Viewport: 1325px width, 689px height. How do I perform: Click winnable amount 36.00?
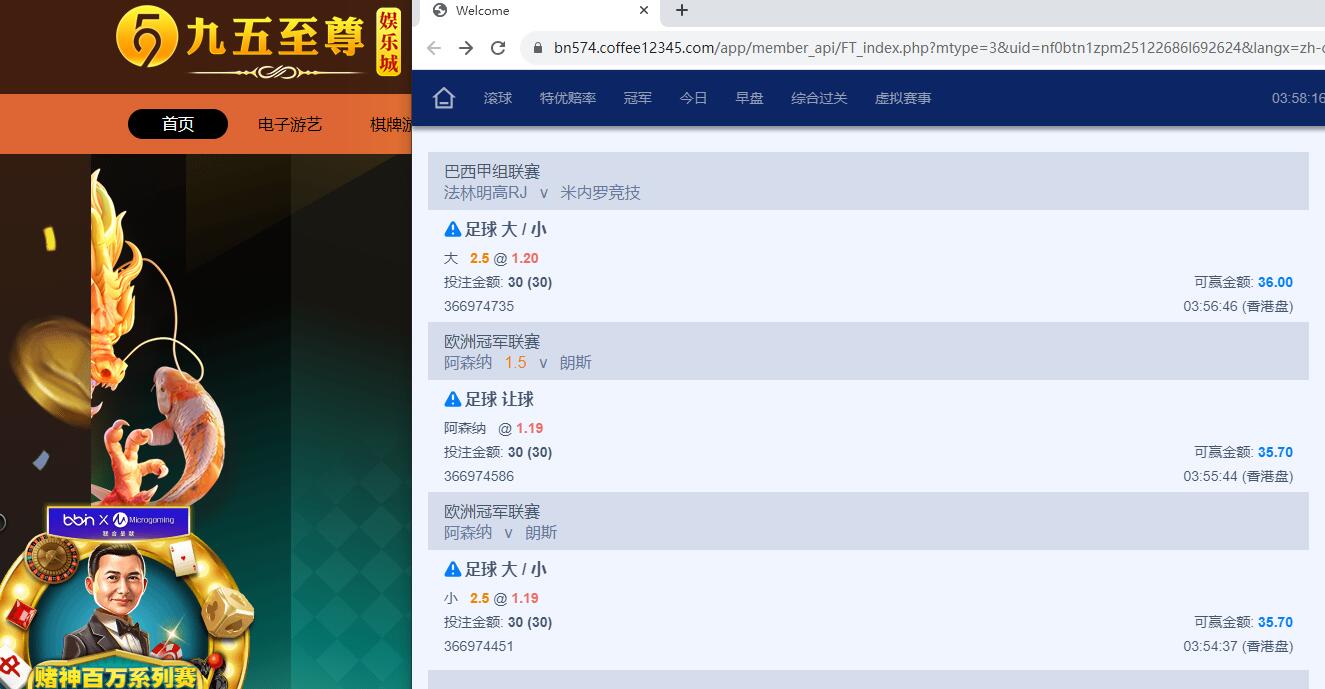point(1275,282)
